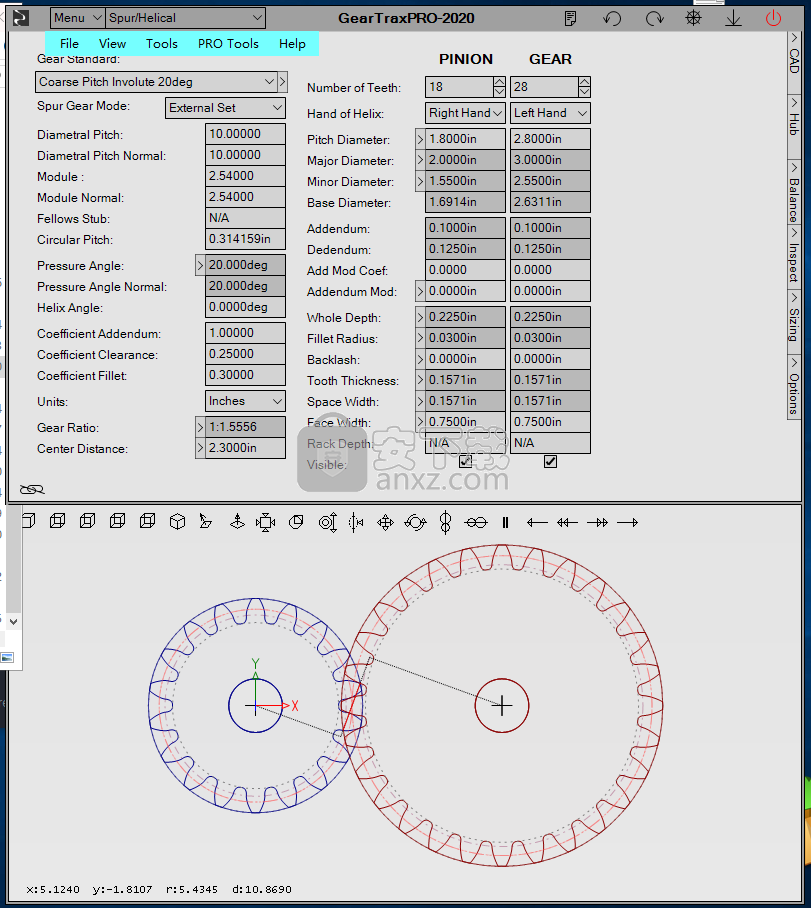Screen dimensions: 811x908
Task: Open the Help menu
Action: click(292, 44)
